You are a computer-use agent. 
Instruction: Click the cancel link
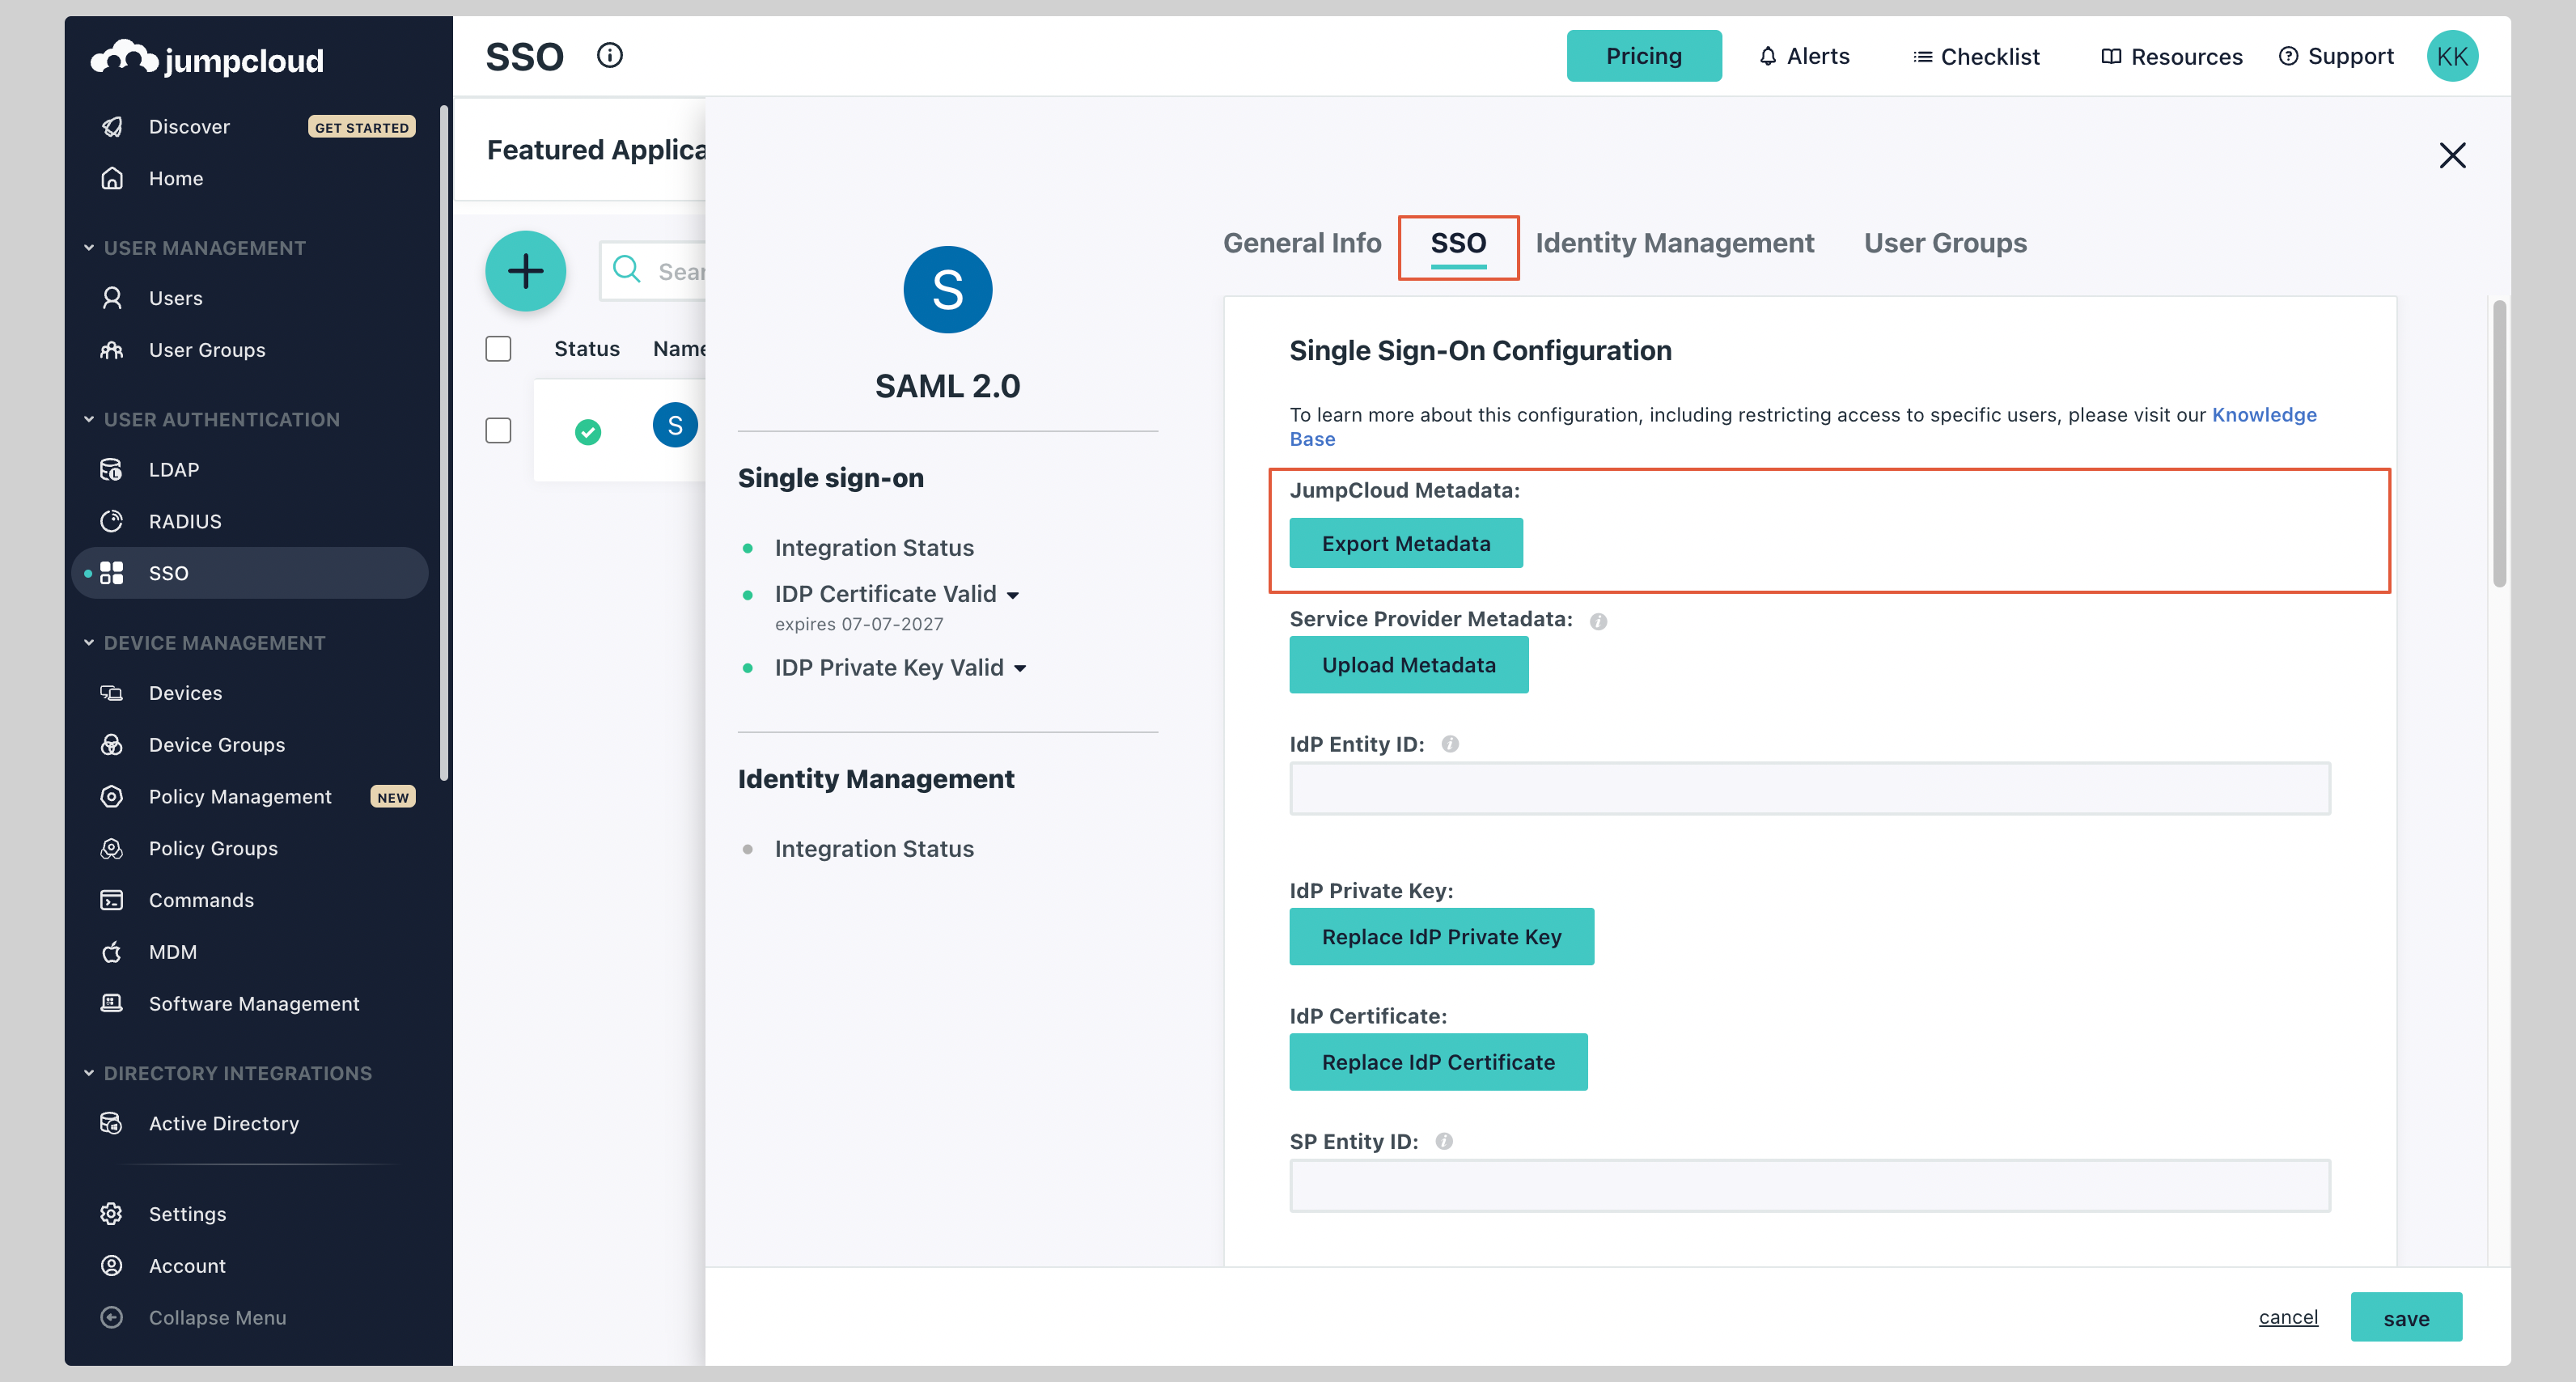coord(2288,1318)
